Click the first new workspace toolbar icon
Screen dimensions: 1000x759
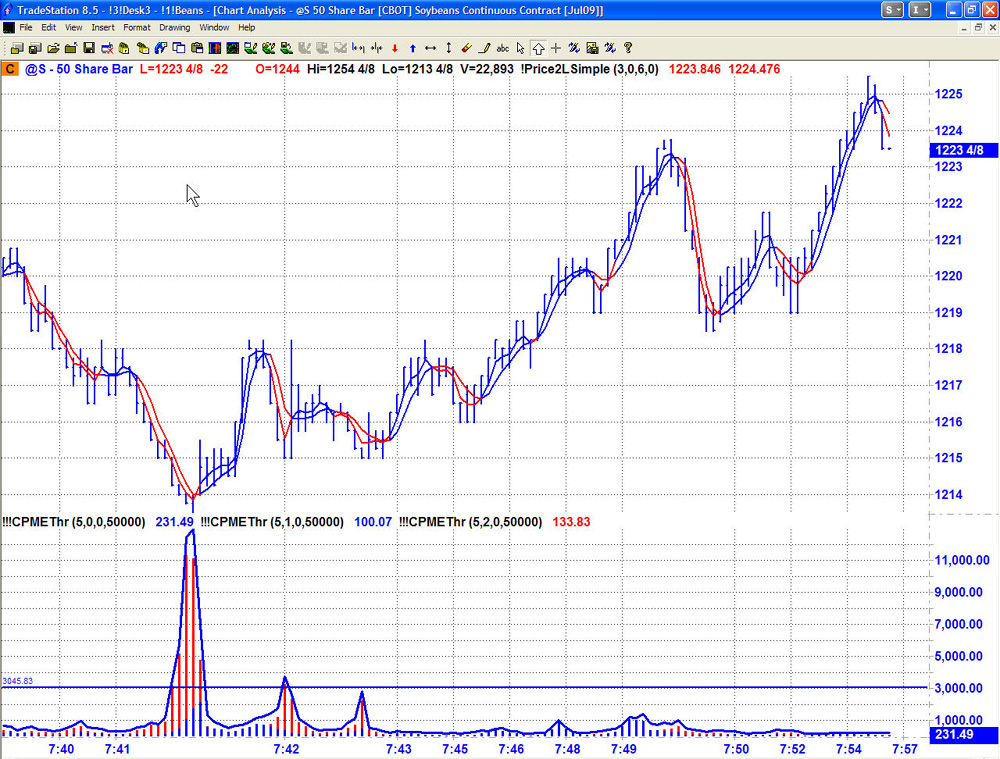tap(17, 48)
